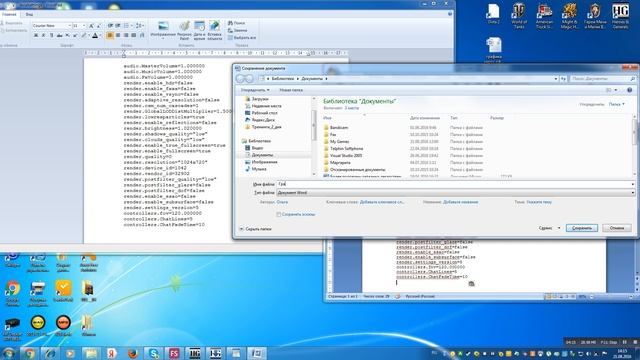Open the font size dropdown in WordPad

pyautogui.click(x=84, y=25)
